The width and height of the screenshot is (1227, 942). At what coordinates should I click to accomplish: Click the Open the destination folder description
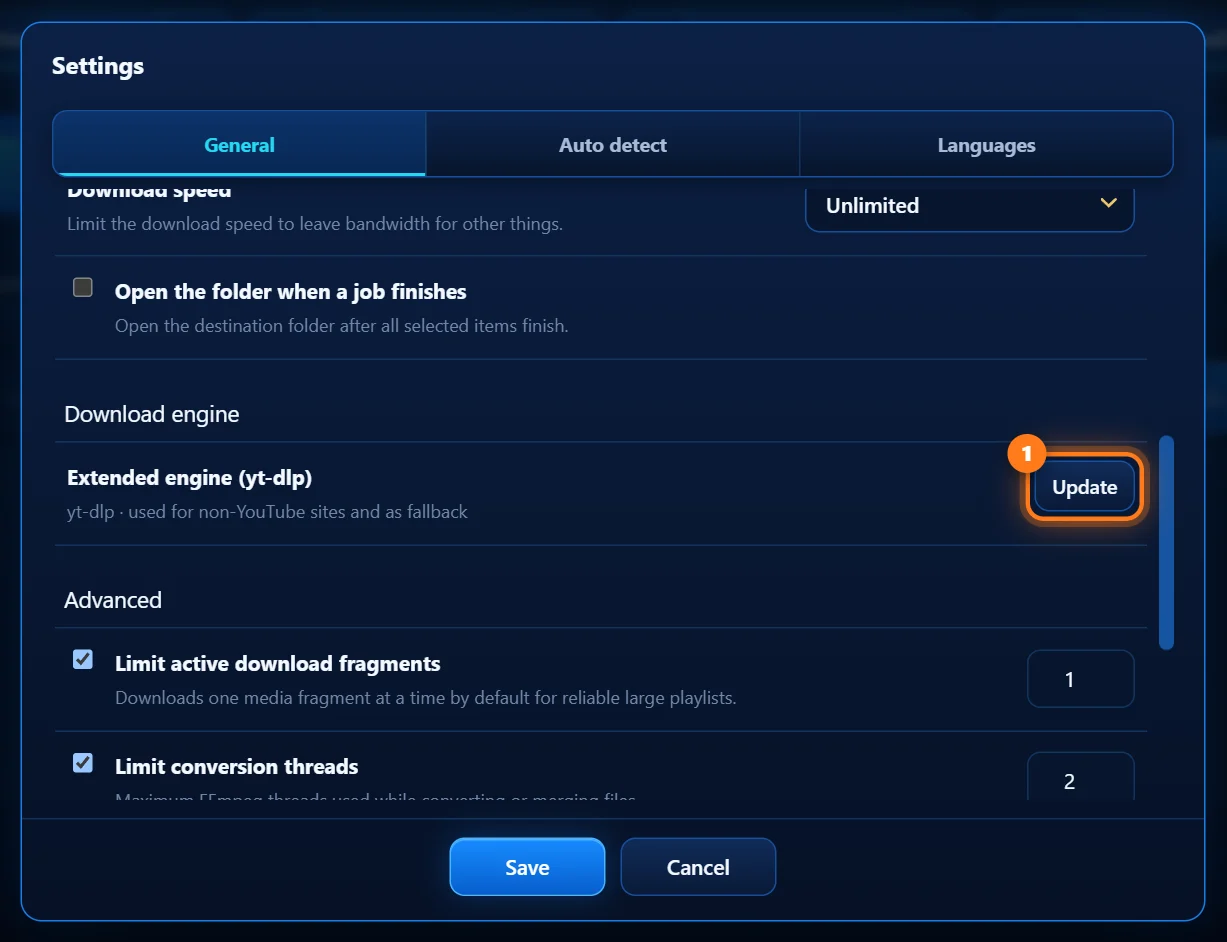(x=342, y=326)
